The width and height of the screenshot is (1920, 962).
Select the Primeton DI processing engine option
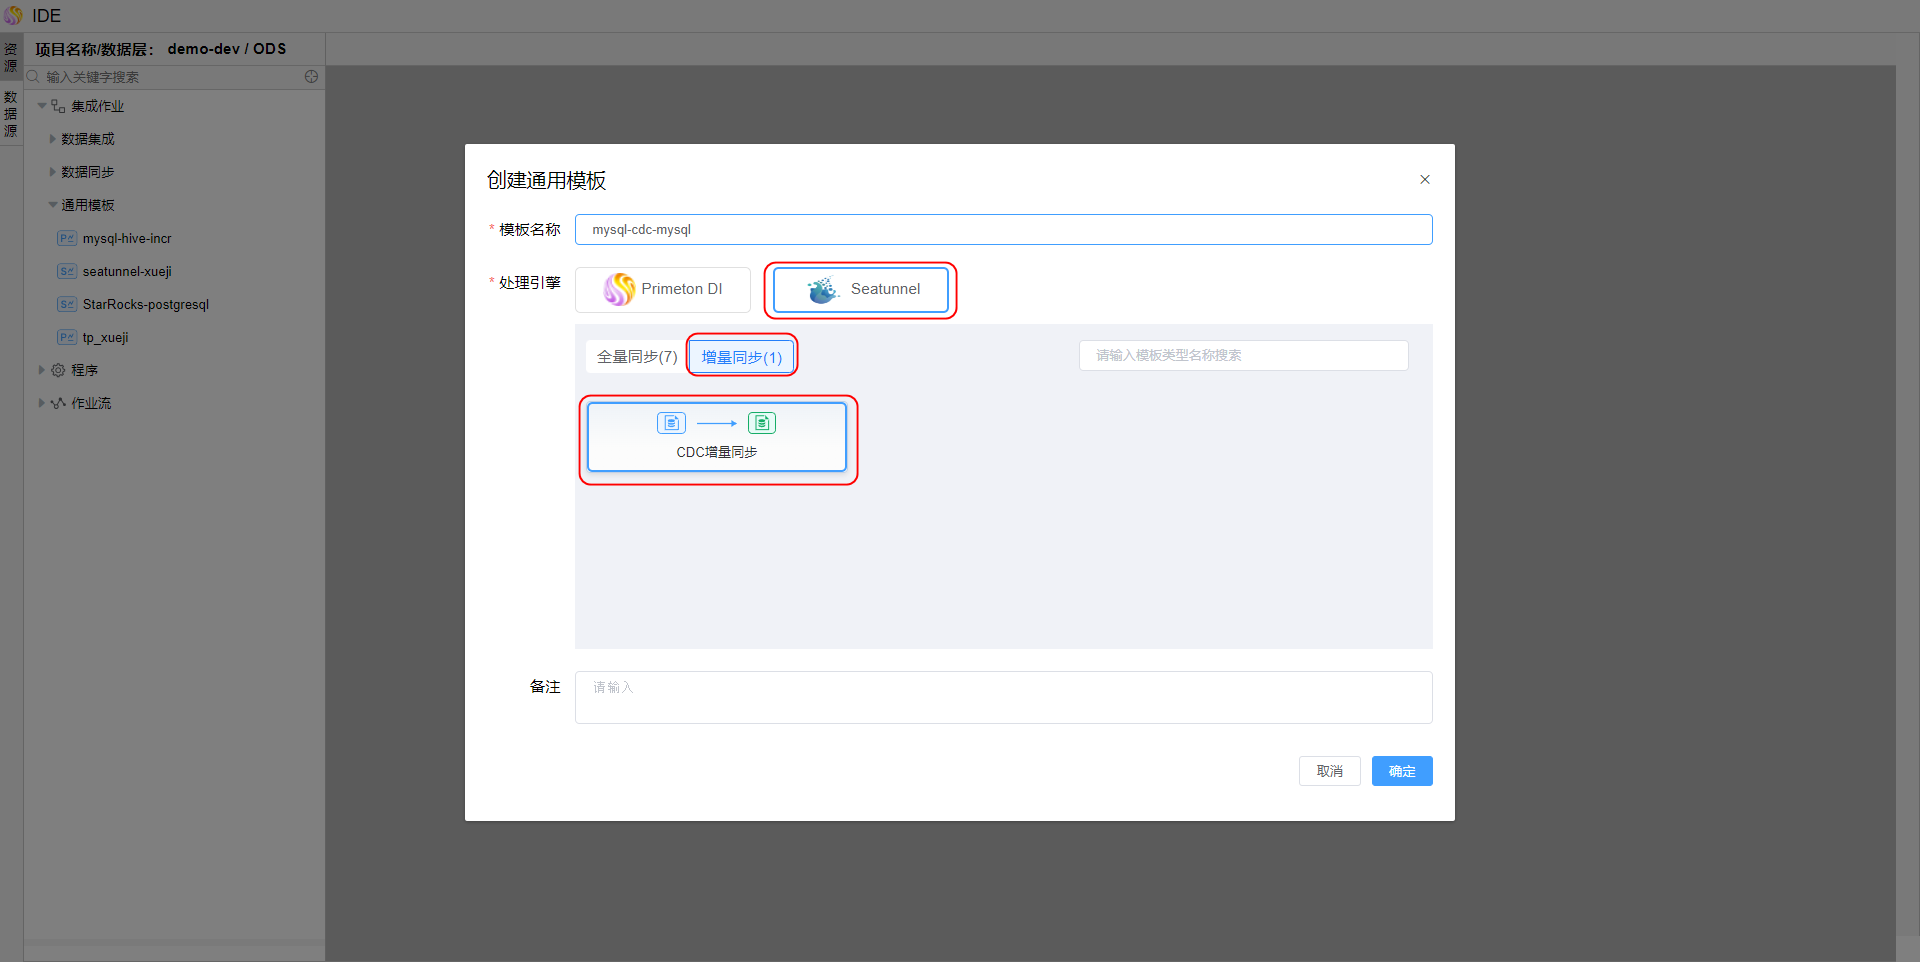(x=662, y=289)
